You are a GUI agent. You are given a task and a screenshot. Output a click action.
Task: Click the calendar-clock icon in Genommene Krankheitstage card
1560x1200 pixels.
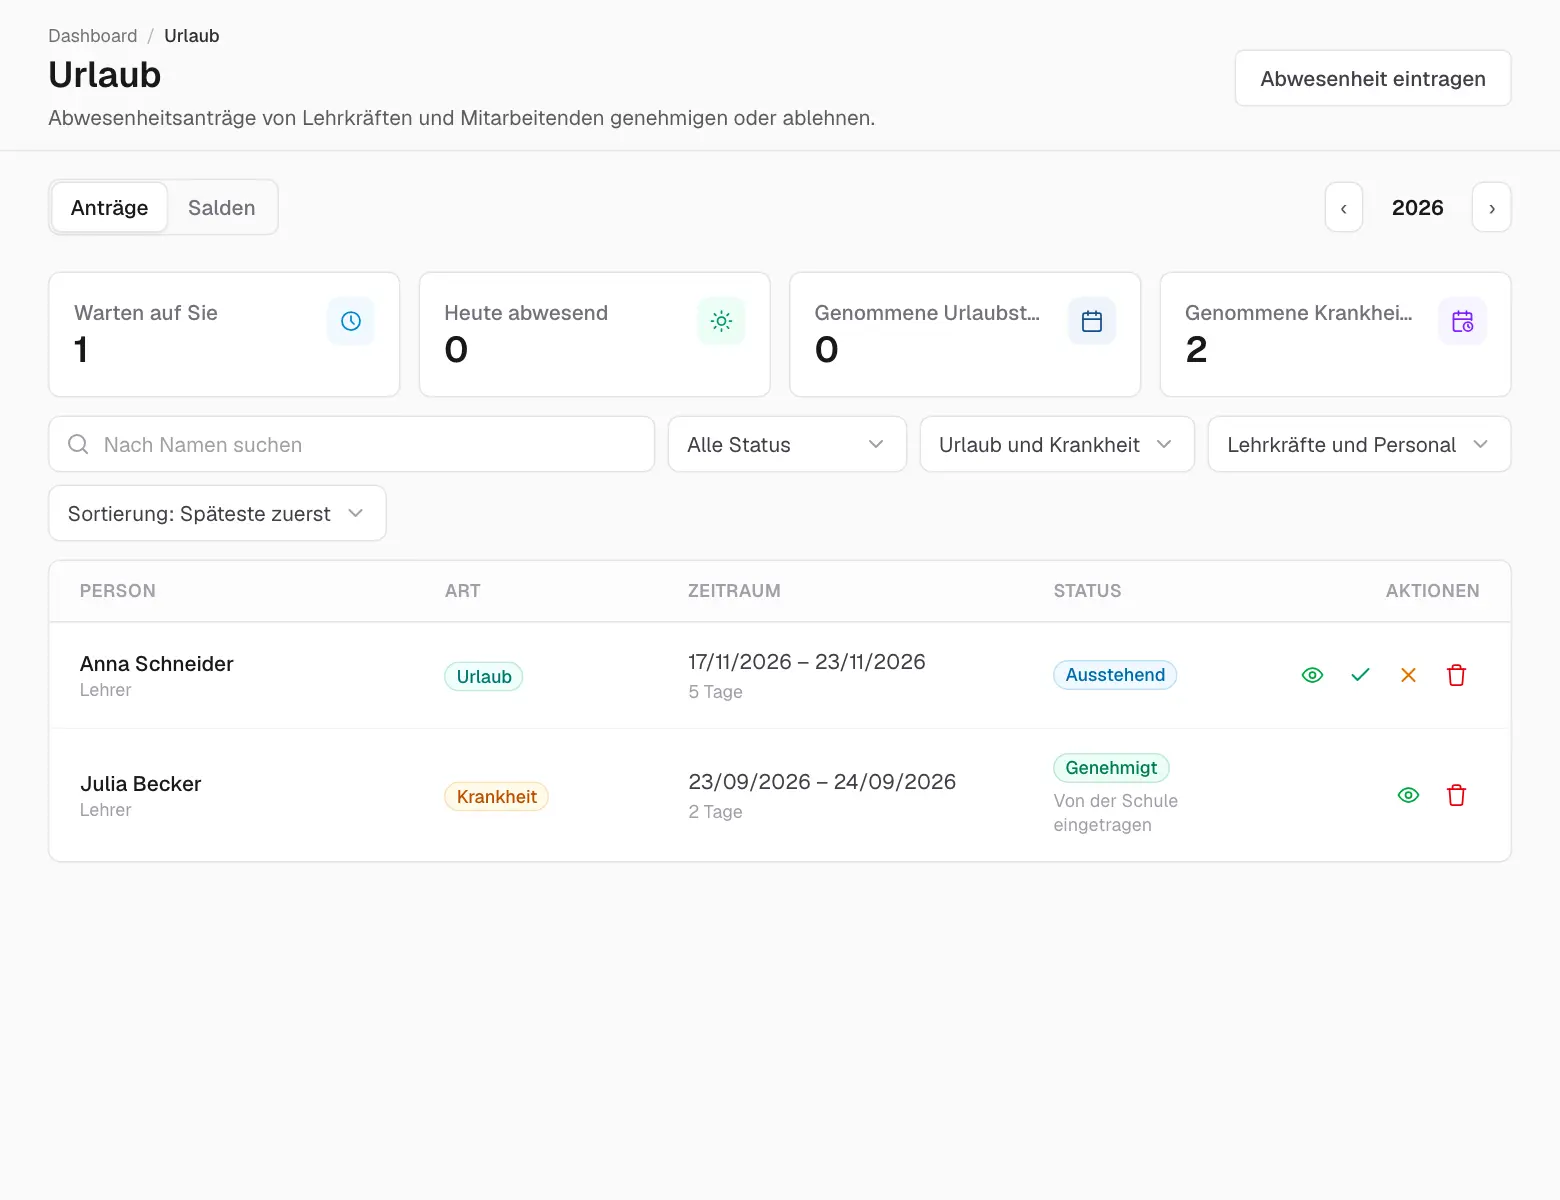click(1462, 321)
